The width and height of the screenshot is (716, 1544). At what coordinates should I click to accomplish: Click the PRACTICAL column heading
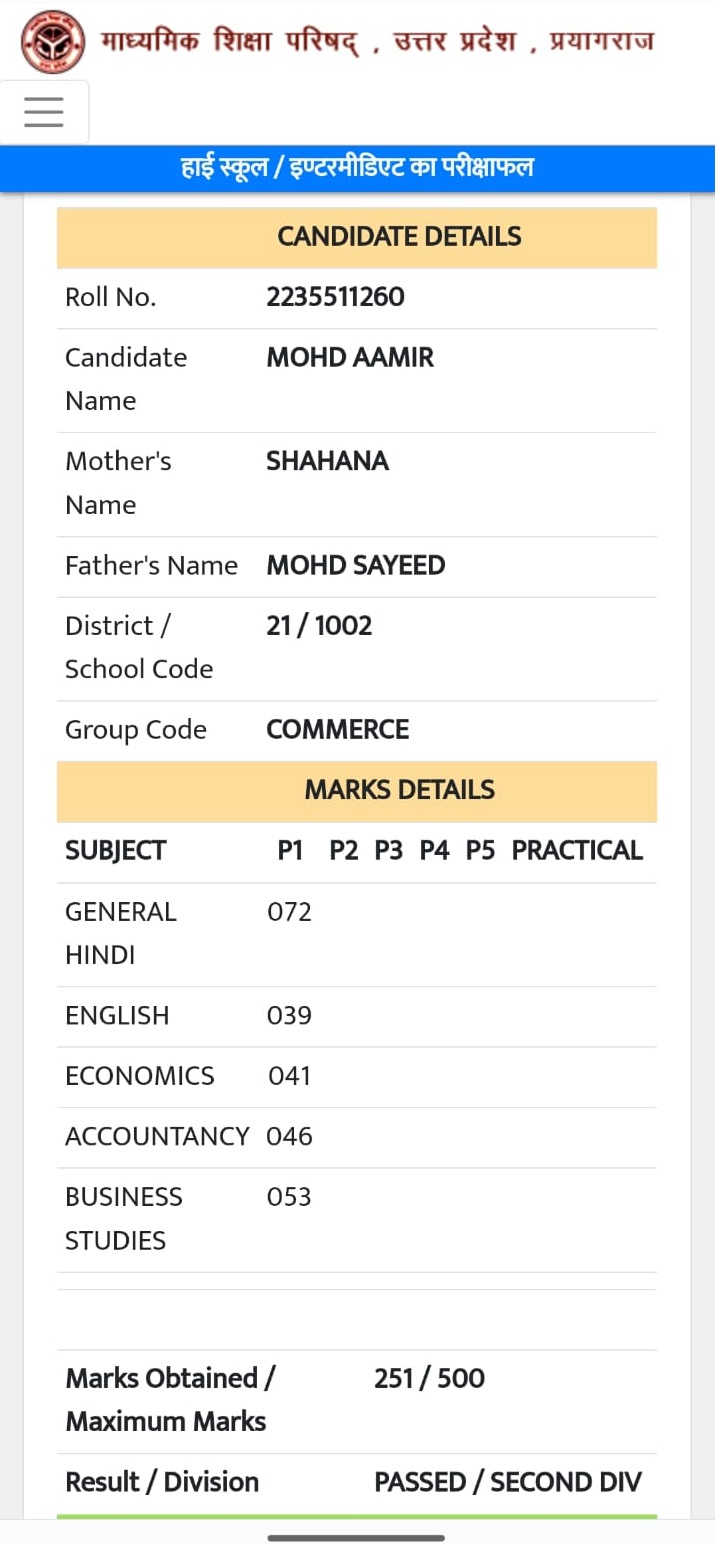point(577,851)
